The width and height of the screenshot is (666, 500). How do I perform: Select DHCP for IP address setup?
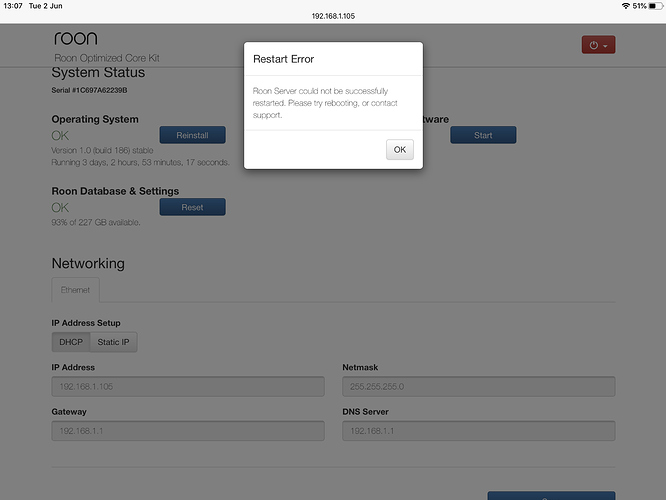71,342
